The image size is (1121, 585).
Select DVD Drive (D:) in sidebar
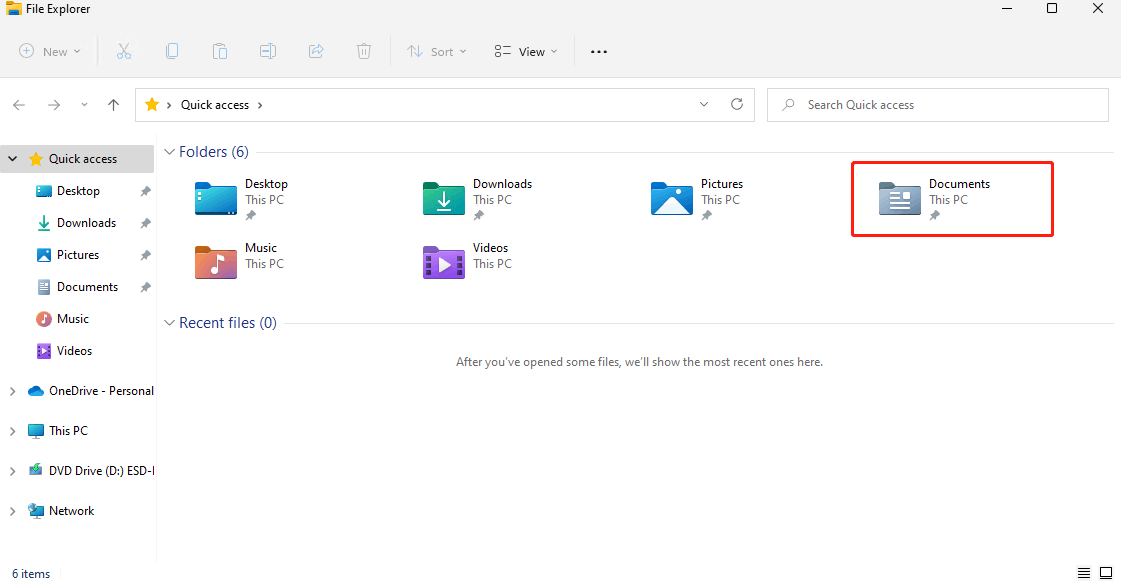[x=101, y=471]
